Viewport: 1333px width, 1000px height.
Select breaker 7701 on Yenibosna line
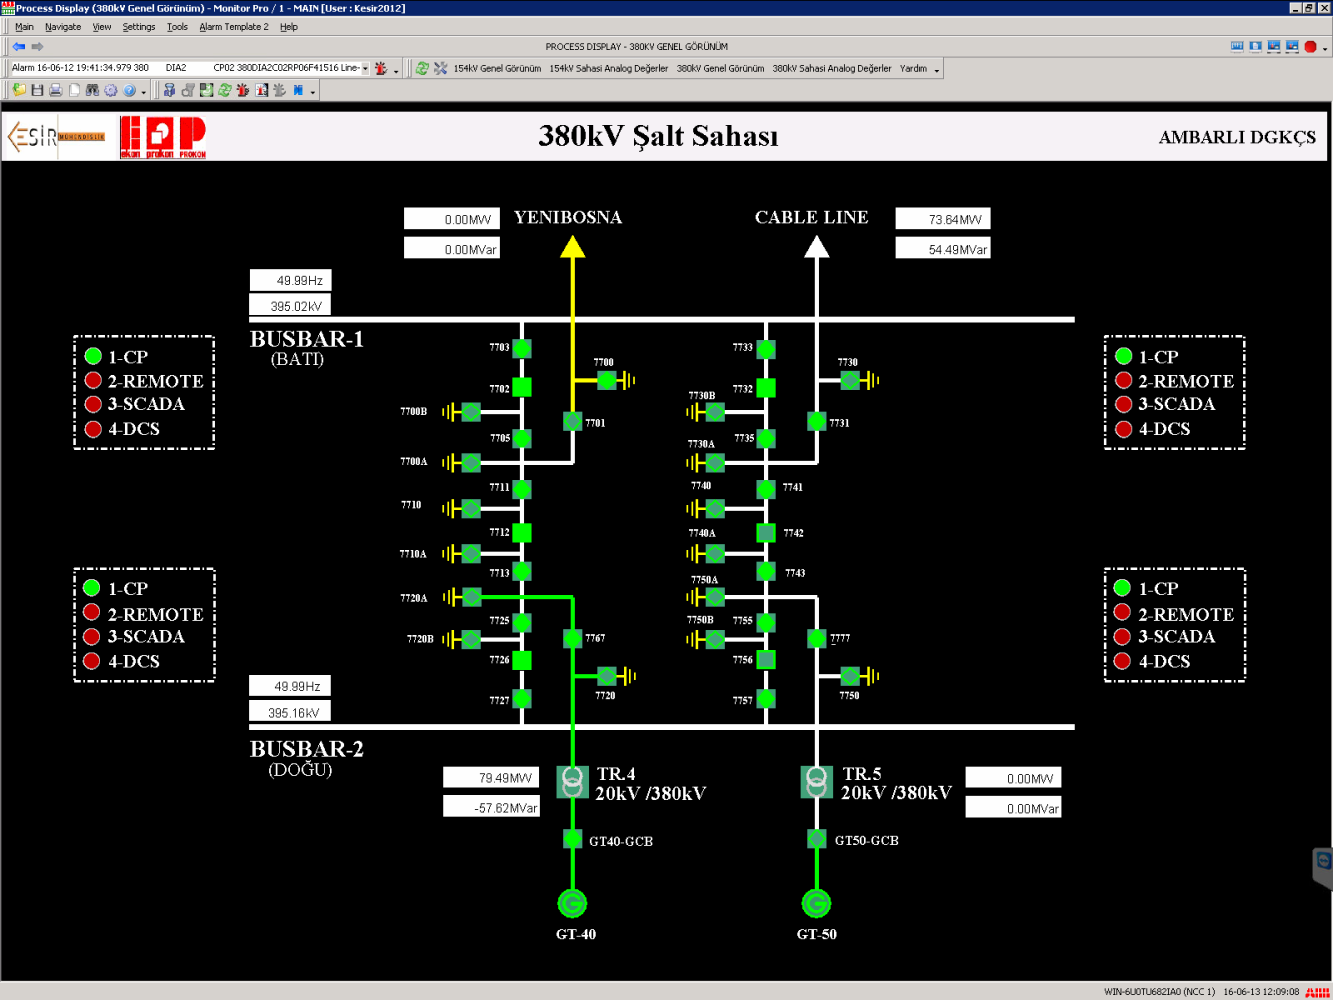coord(572,422)
